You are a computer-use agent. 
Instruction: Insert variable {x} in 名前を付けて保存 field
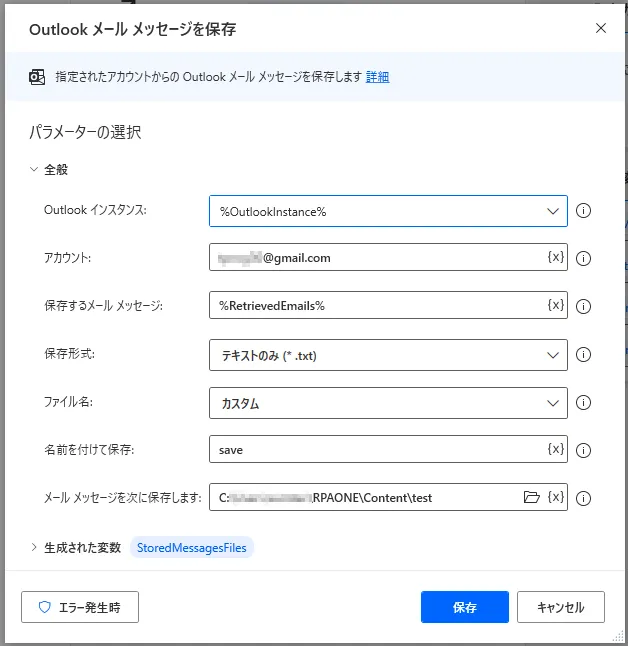click(x=555, y=449)
